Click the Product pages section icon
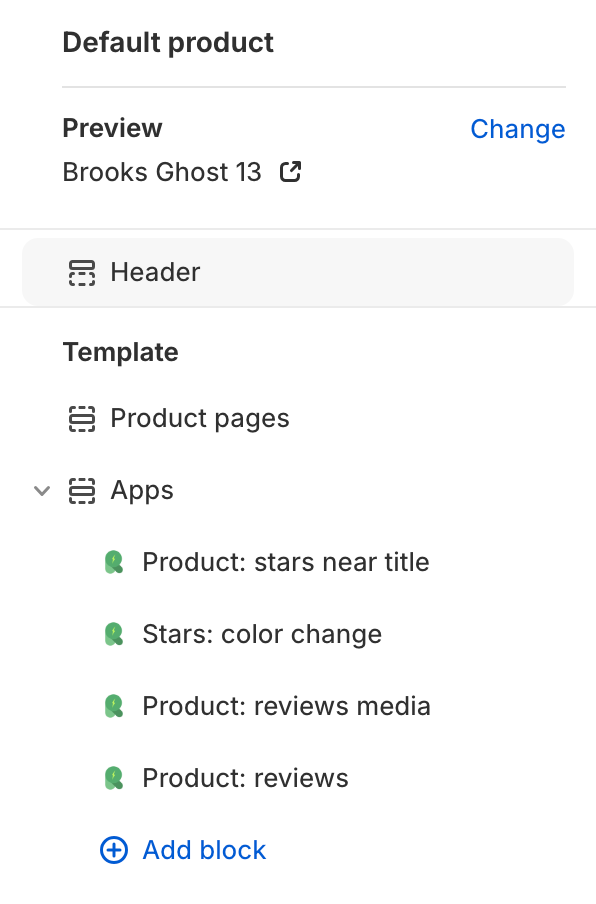Viewport: 596px width, 904px height. (82, 419)
